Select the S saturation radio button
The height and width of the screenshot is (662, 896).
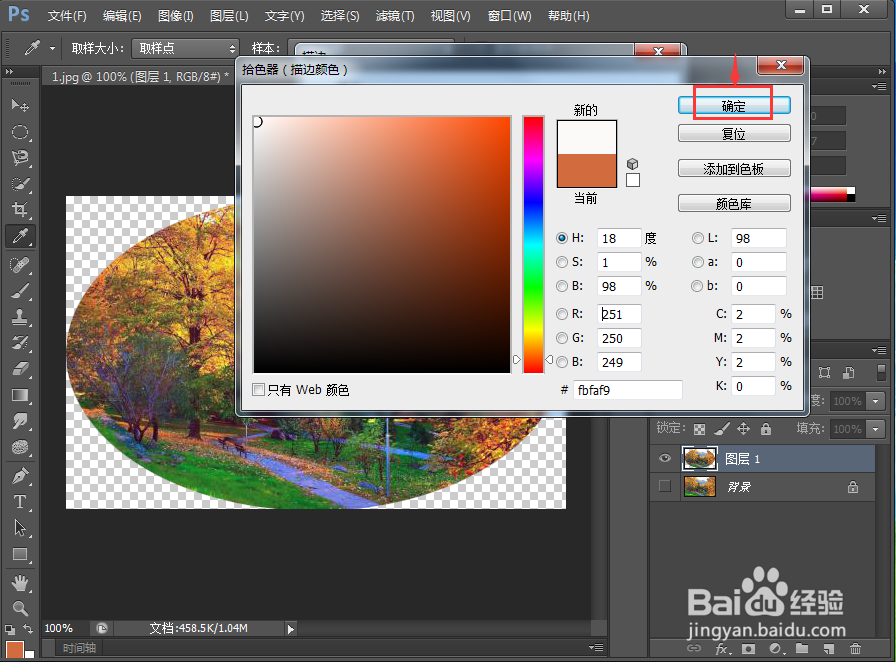[x=562, y=262]
